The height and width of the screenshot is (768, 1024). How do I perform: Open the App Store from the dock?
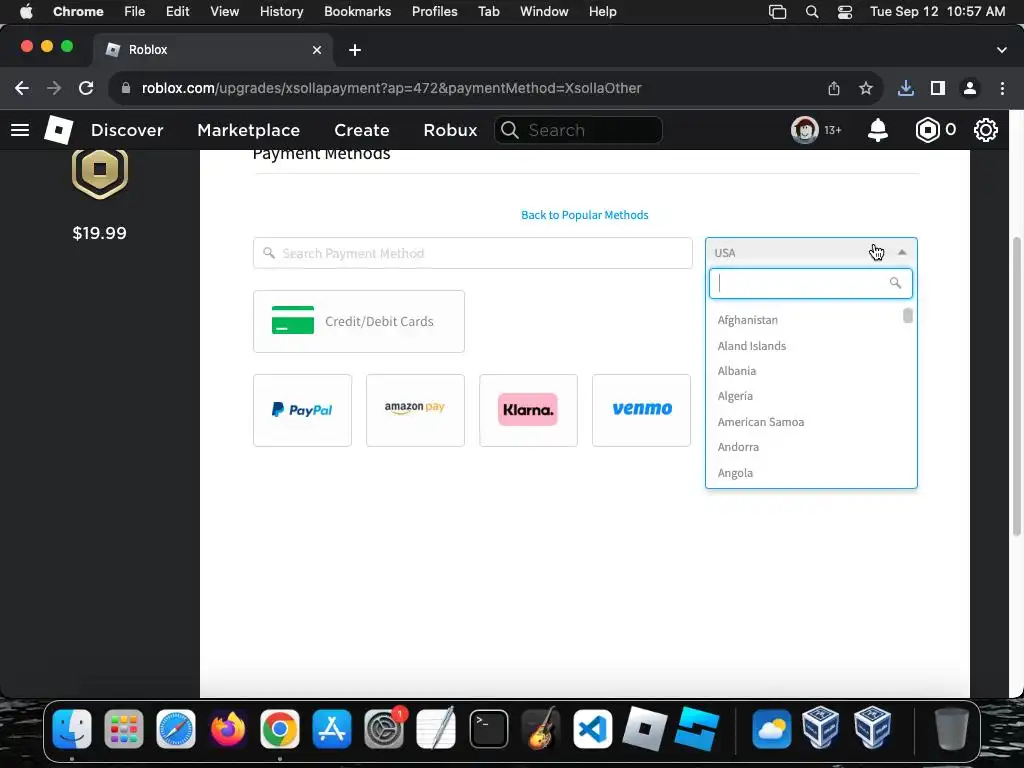click(x=332, y=729)
